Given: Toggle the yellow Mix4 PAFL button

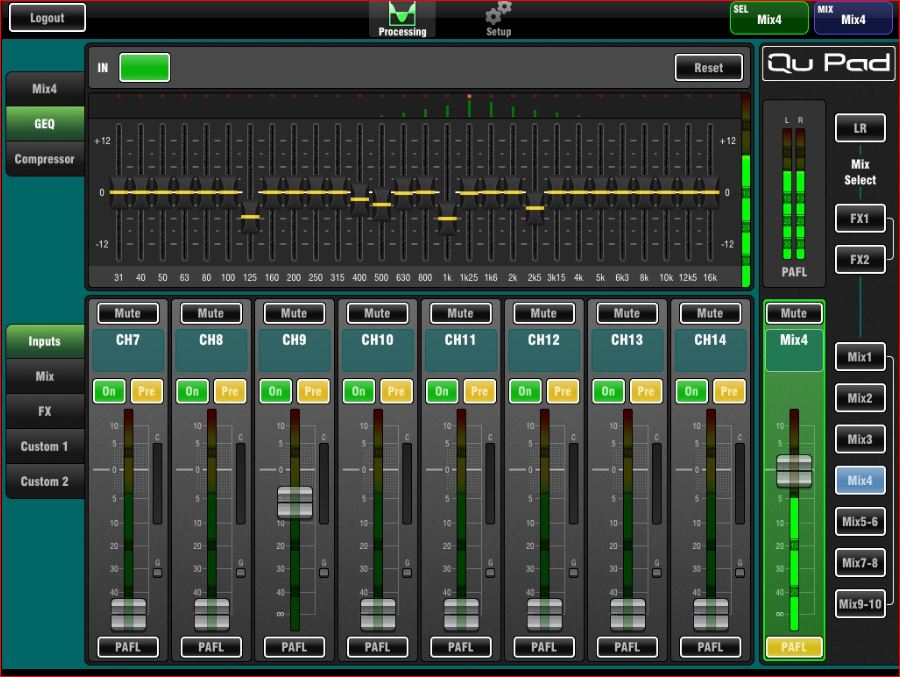Looking at the screenshot, I should (x=794, y=647).
